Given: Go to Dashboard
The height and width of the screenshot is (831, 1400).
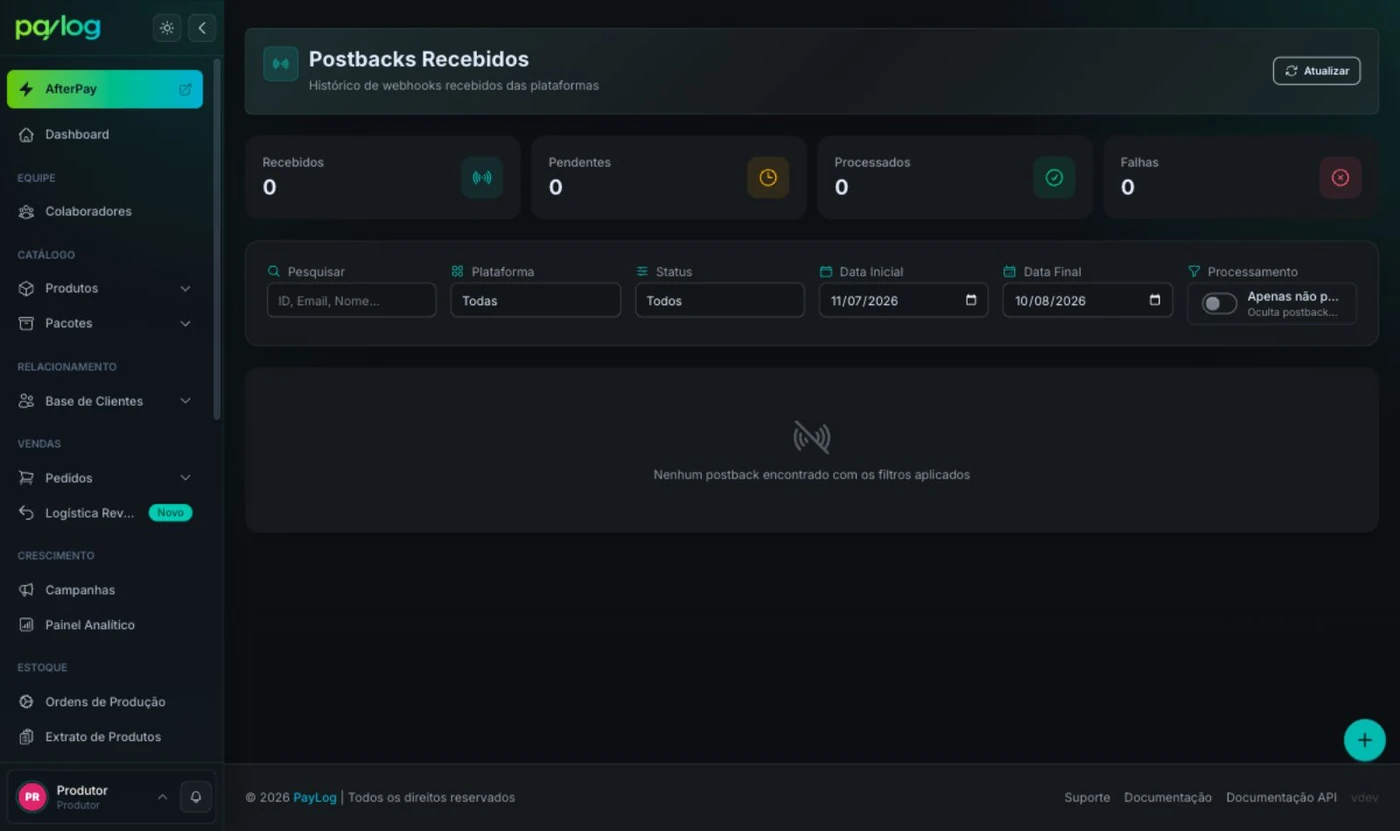Looking at the screenshot, I should (105, 134).
